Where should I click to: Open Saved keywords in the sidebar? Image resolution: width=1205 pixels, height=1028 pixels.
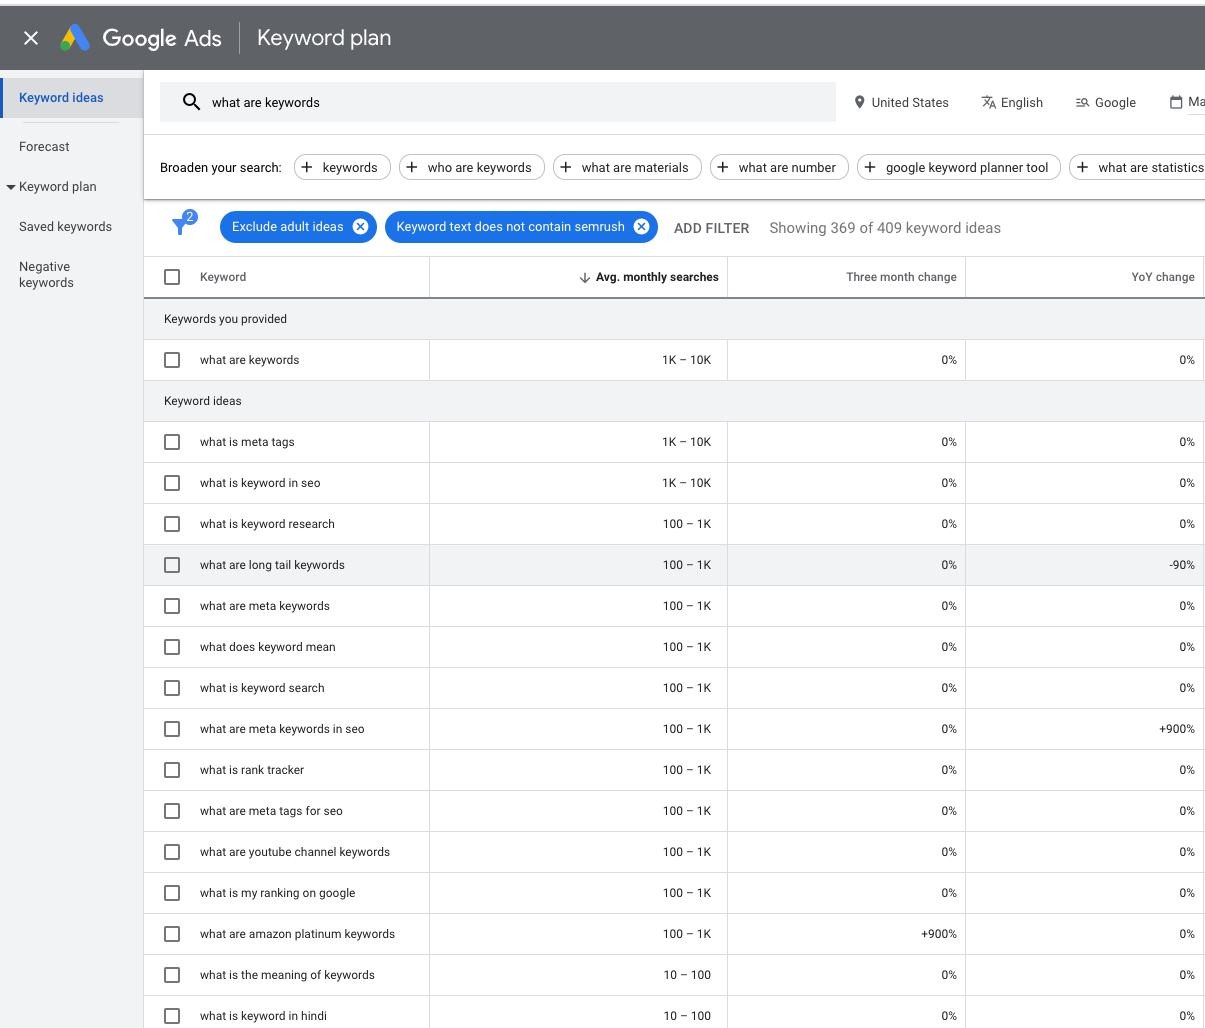pos(65,226)
